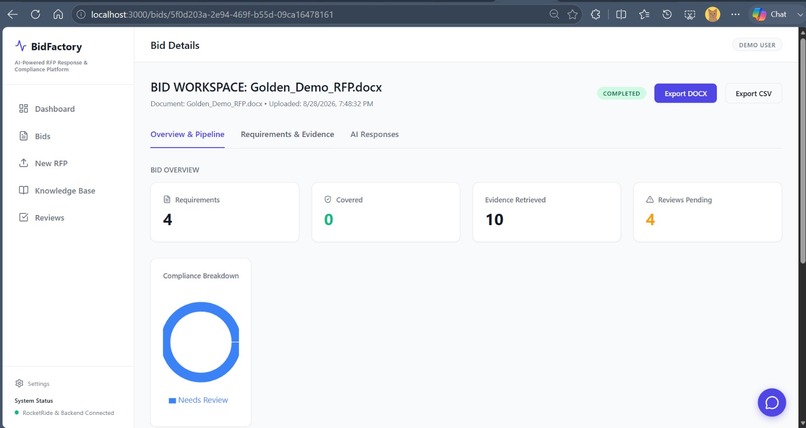The width and height of the screenshot is (806, 428).
Task: Click the 'Bid Details' page heading
Action: (x=175, y=45)
